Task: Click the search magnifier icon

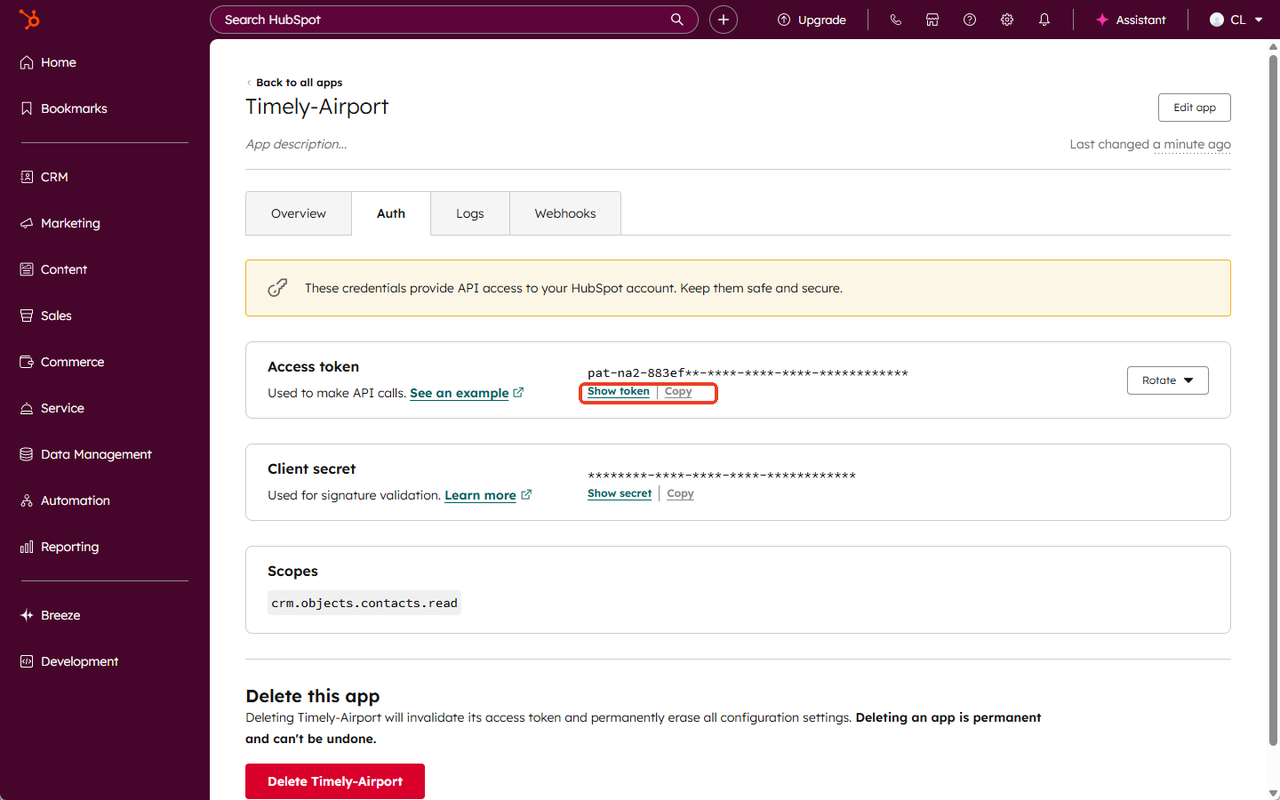Action: 677,20
